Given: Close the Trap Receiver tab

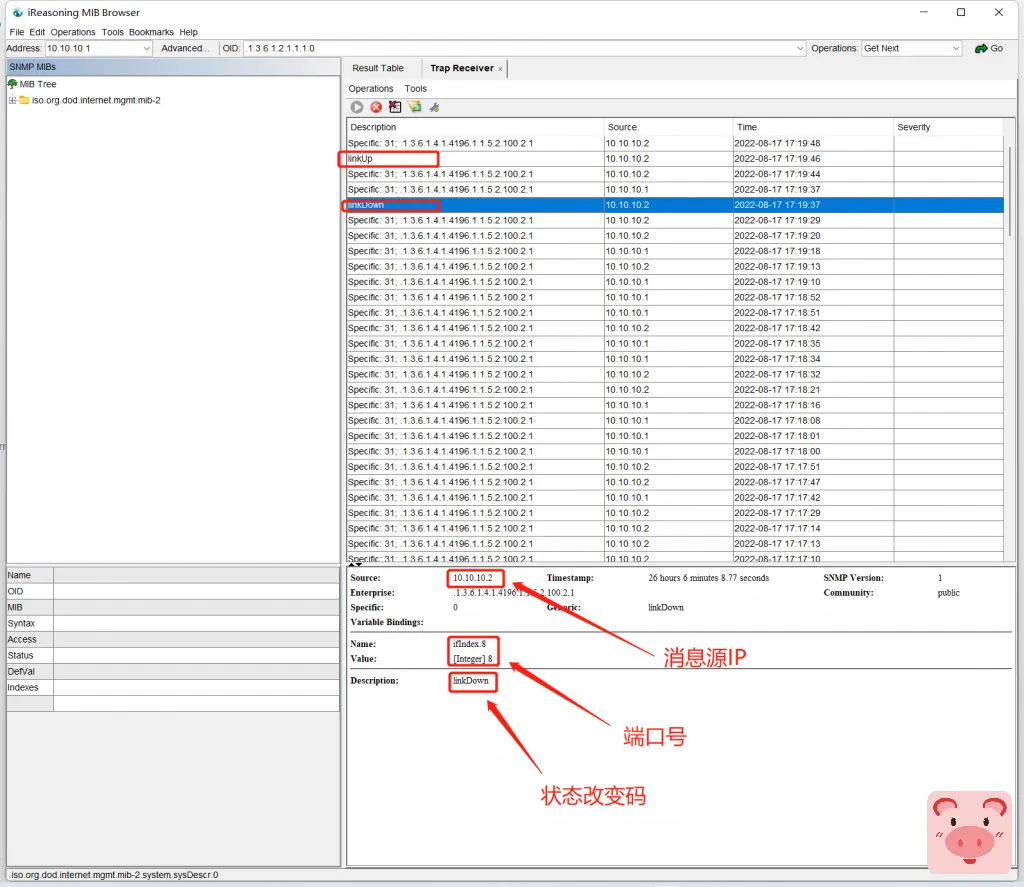Looking at the screenshot, I should pyautogui.click(x=500, y=69).
